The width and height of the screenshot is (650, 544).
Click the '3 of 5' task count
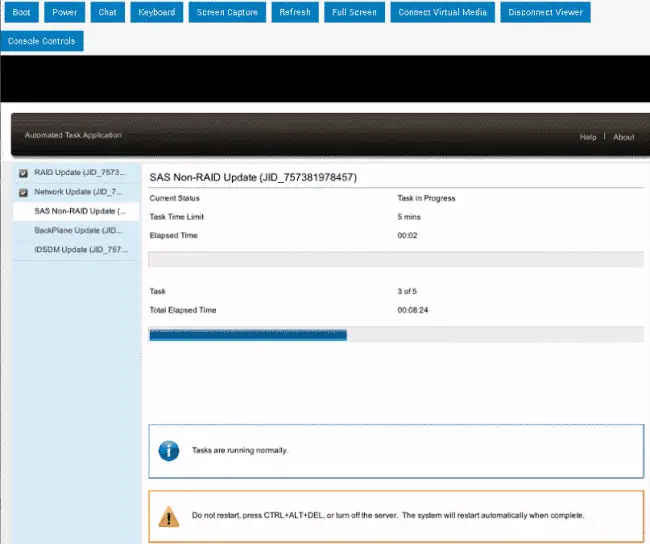click(x=407, y=291)
